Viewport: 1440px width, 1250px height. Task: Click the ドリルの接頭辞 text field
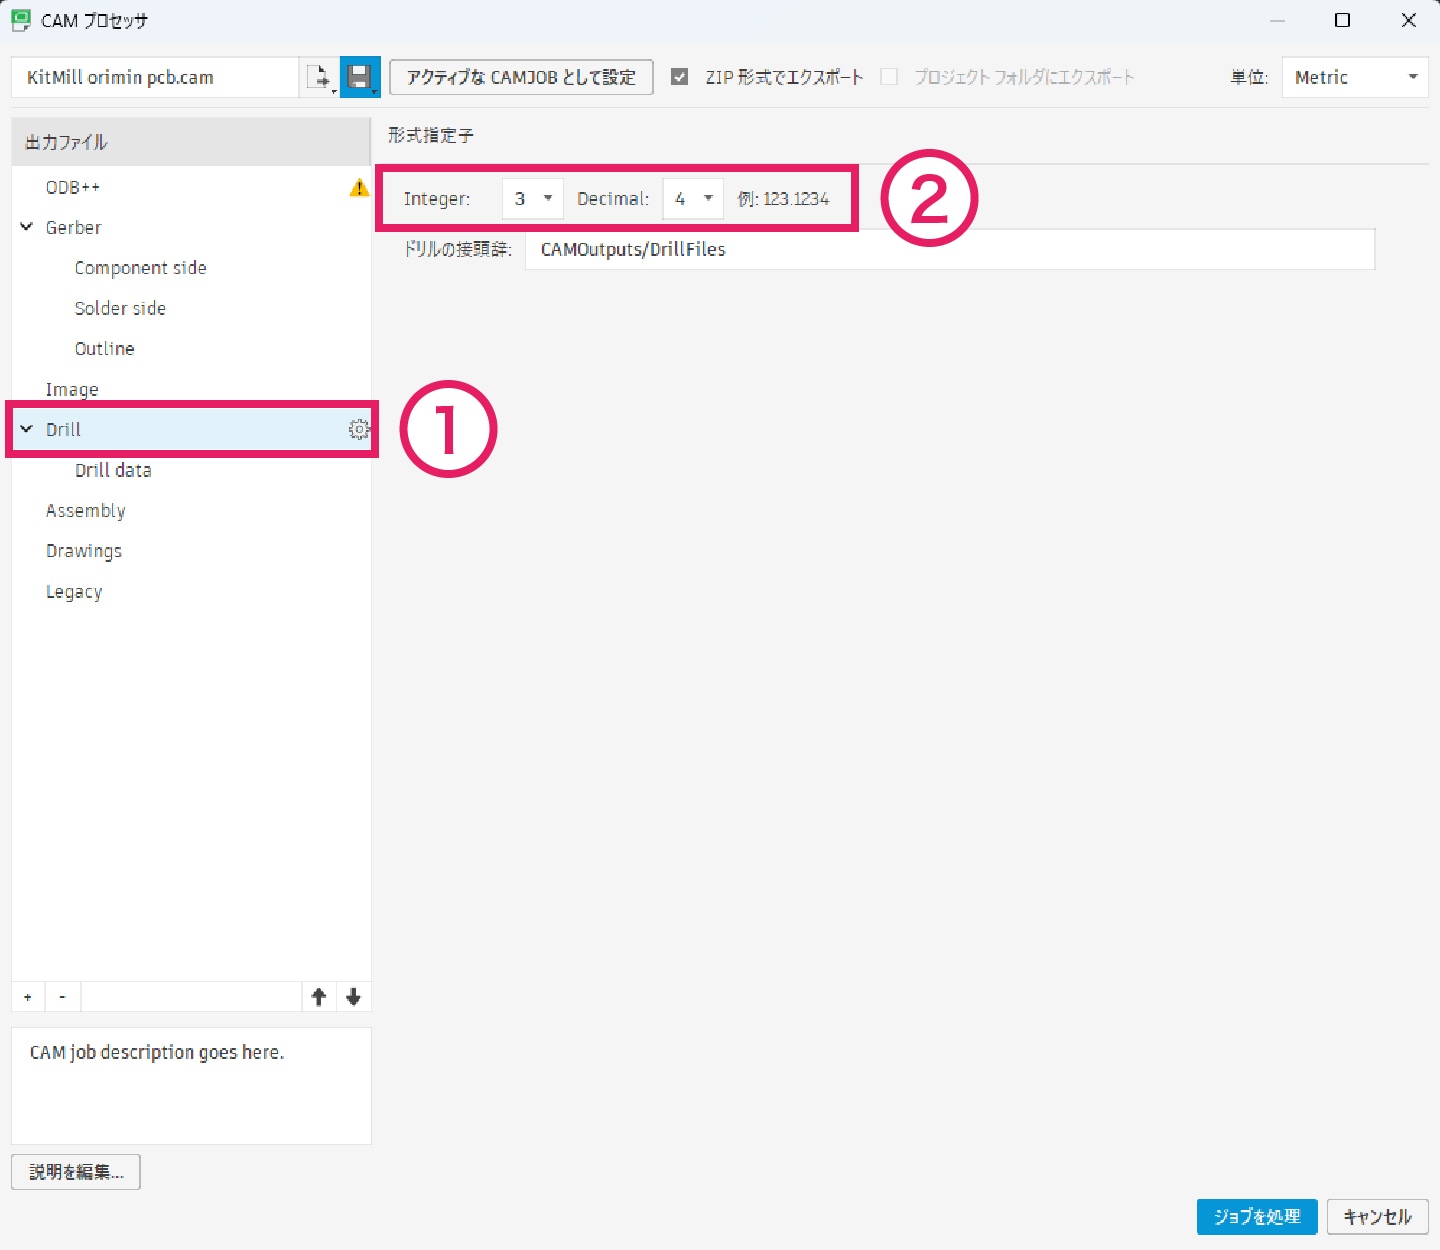949,249
